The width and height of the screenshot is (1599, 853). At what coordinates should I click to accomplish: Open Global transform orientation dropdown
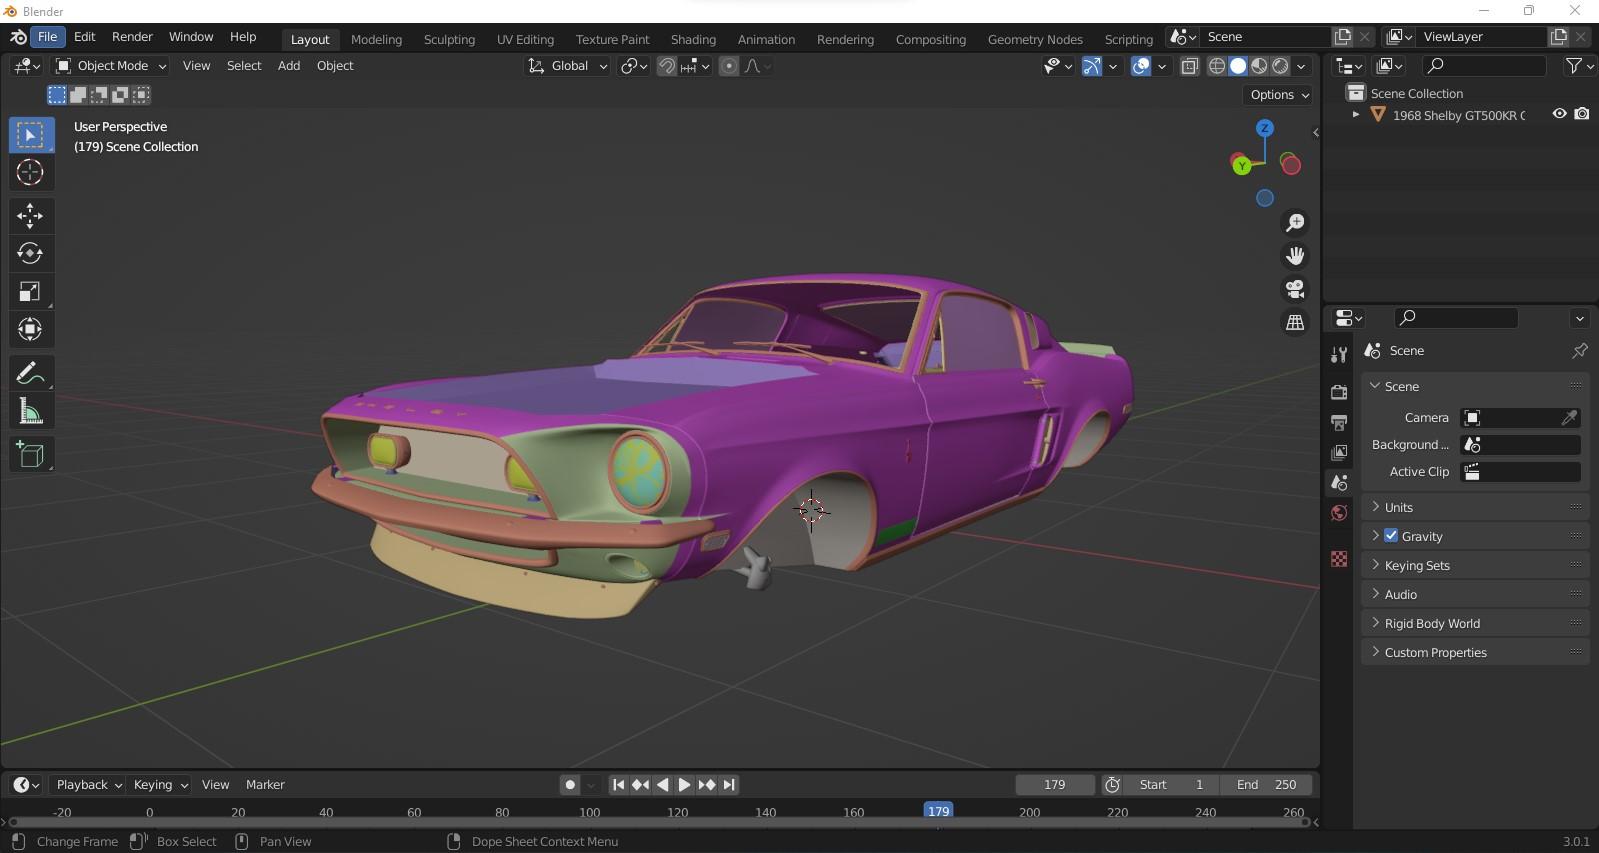567,66
